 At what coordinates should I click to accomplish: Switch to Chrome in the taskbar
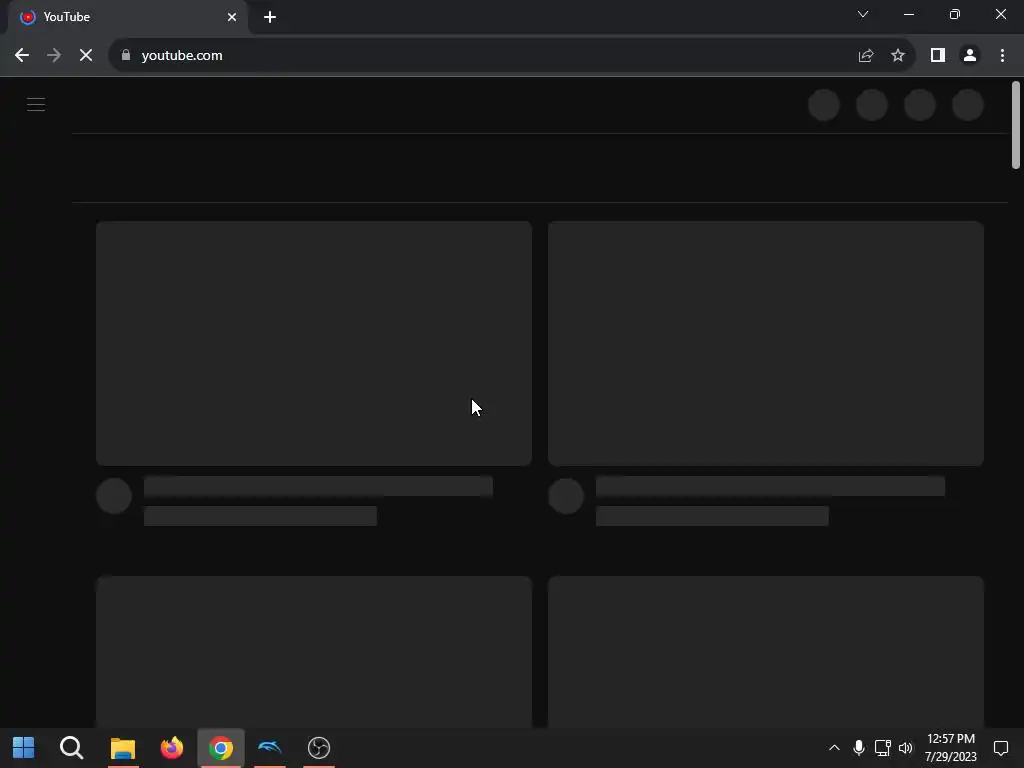point(221,748)
